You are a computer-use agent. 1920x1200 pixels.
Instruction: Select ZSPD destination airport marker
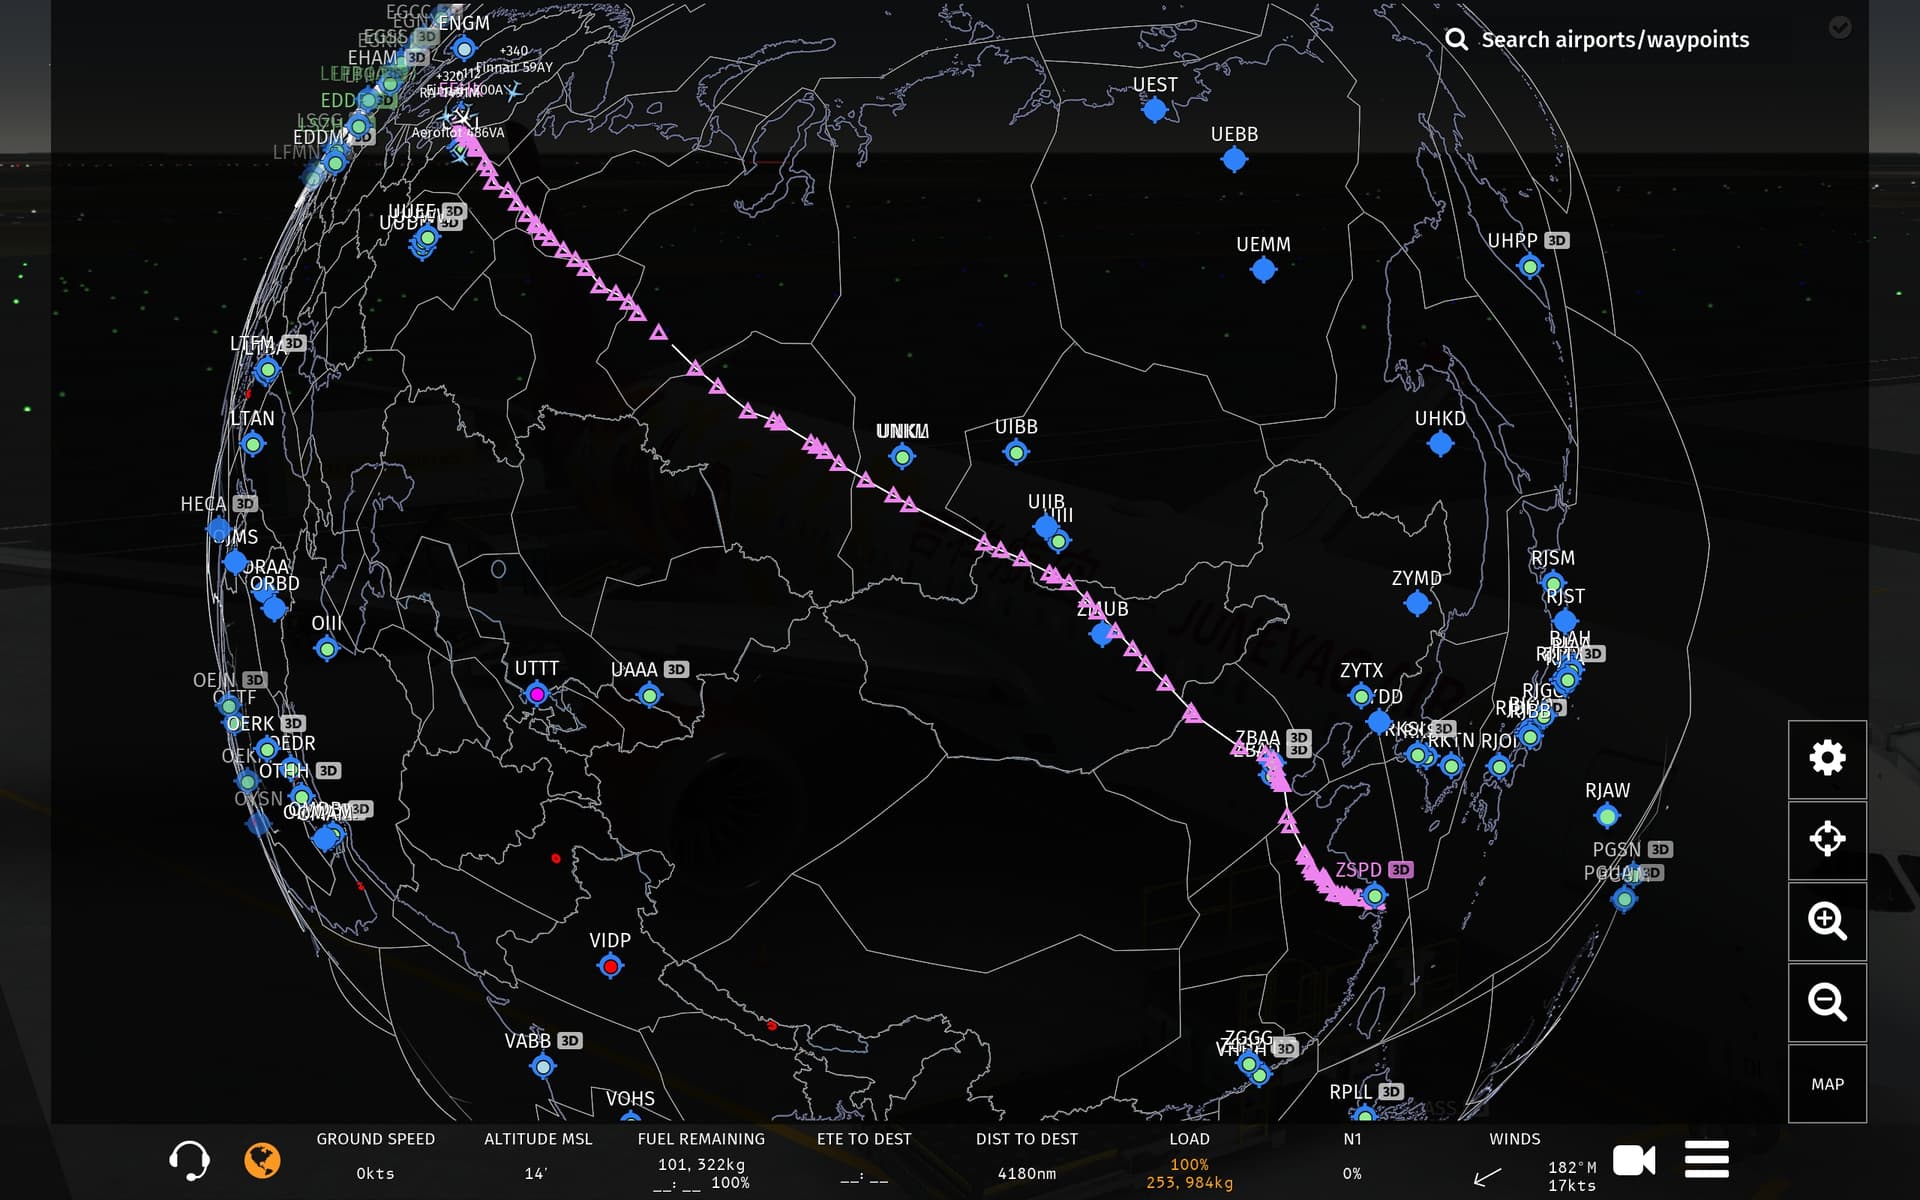(x=1375, y=895)
